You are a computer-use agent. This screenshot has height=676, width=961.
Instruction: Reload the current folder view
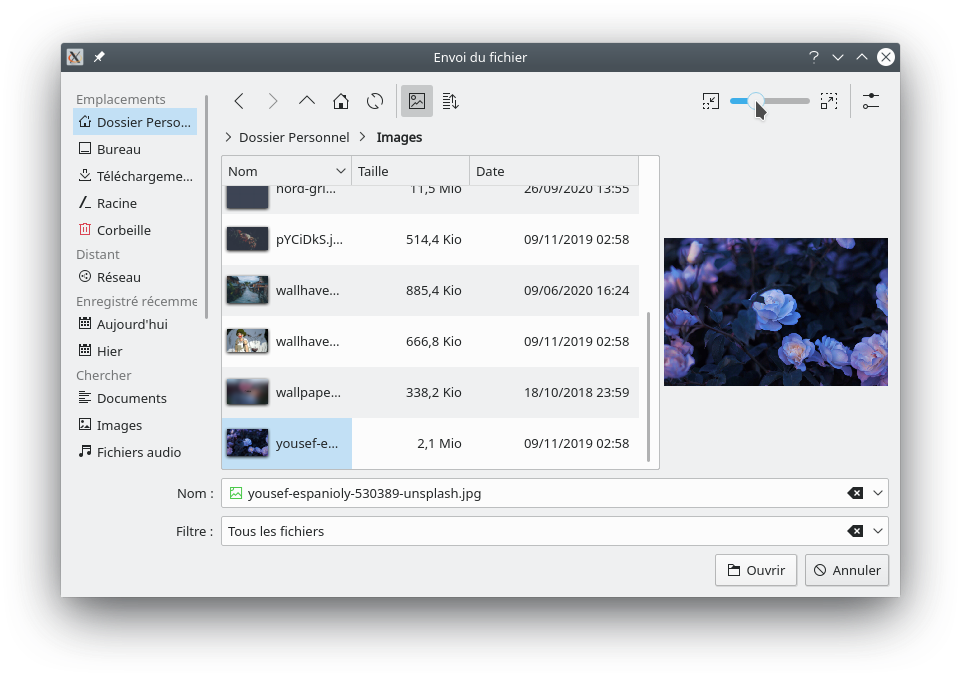pyautogui.click(x=375, y=101)
